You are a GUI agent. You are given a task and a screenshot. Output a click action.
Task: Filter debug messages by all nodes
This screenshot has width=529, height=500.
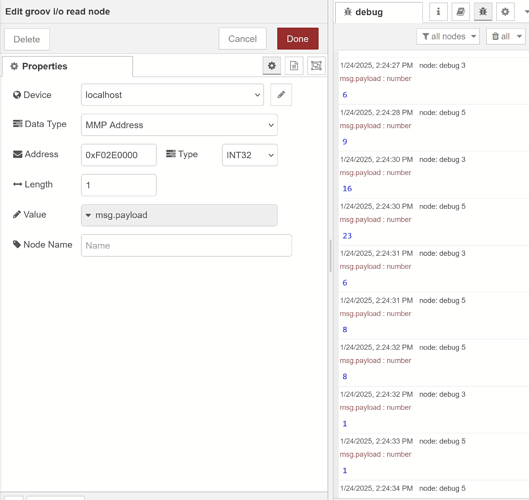(x=448, y=36)
